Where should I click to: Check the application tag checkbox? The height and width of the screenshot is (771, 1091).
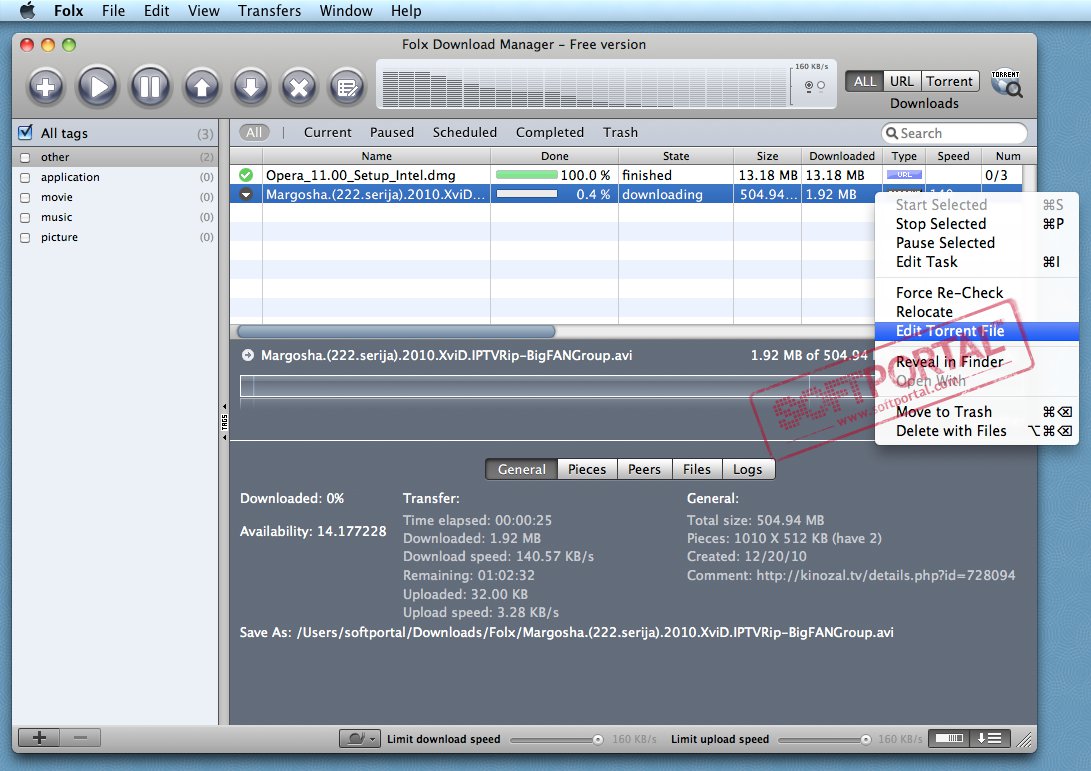(25, 177)
